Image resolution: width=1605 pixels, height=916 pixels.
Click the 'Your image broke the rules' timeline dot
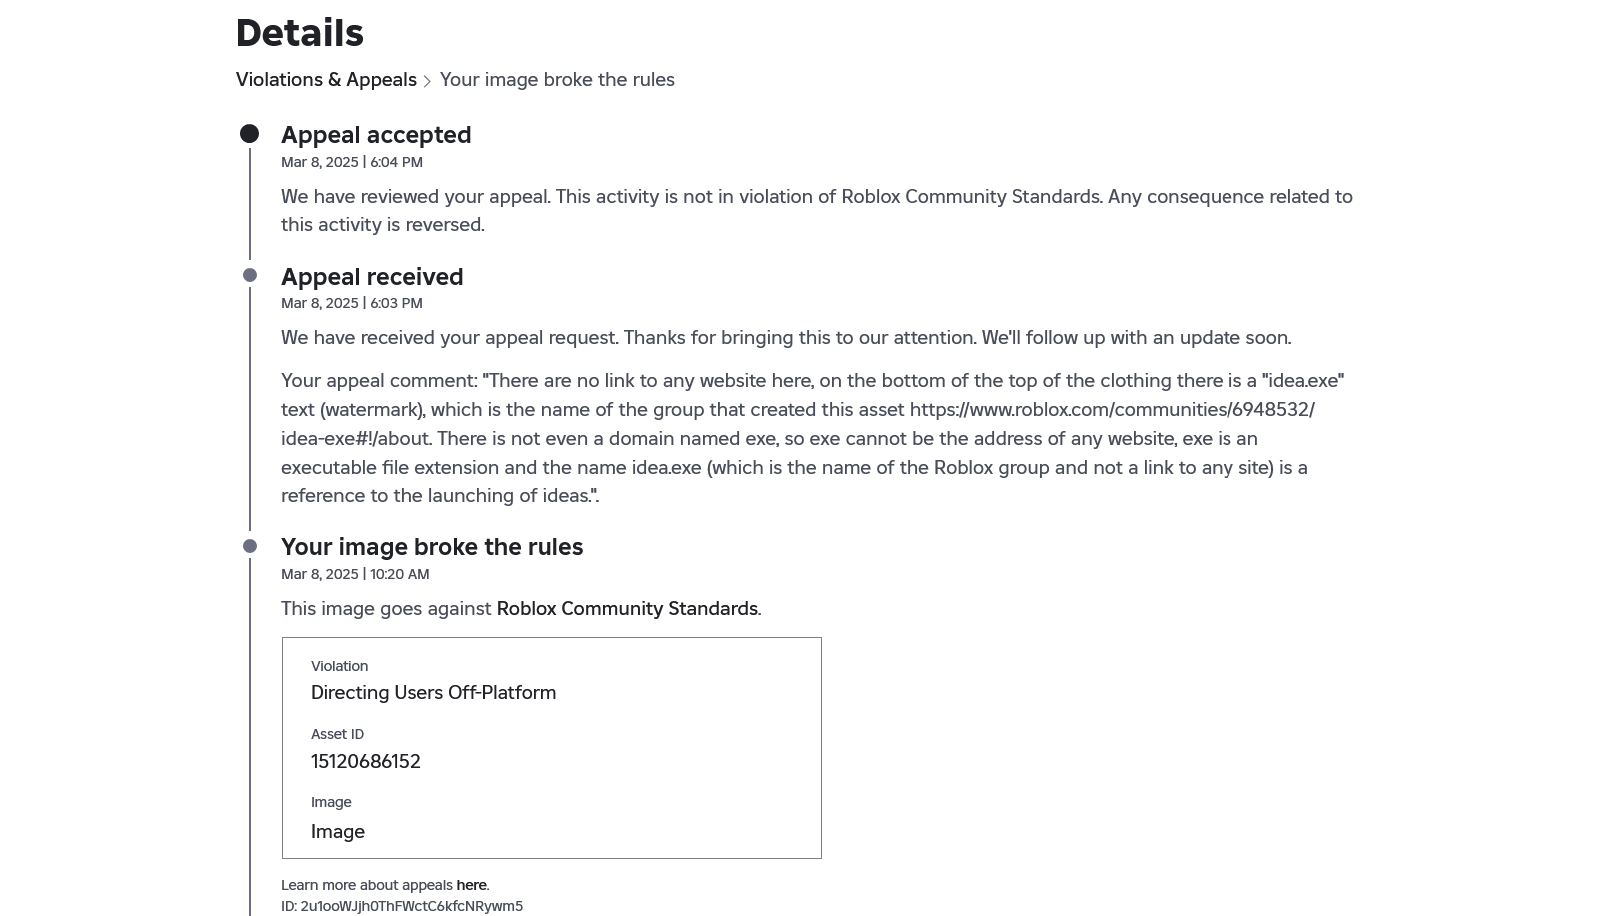(x=250, y=546)
